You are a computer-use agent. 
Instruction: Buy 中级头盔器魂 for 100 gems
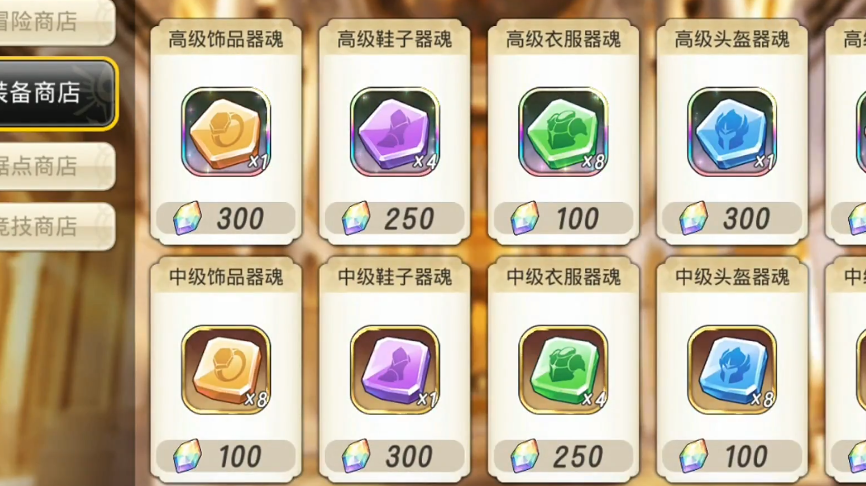tap(732, 456)
